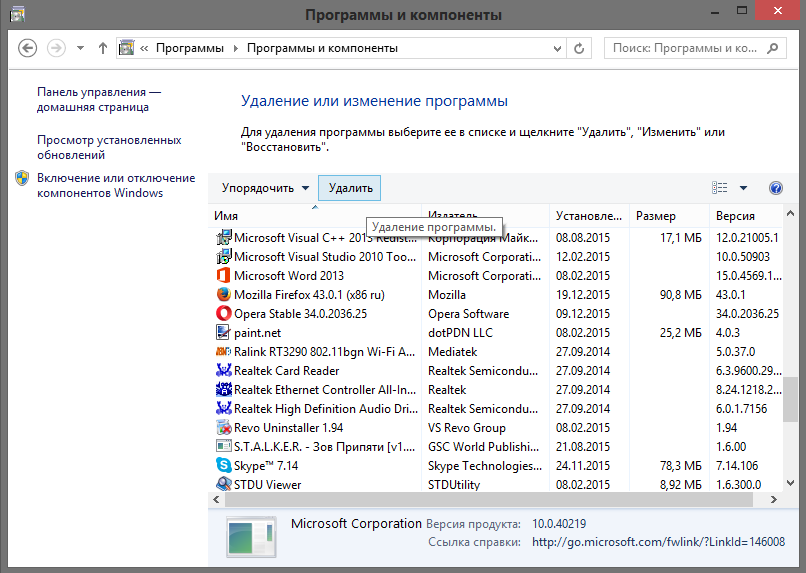Open Включение или отключение компонентов Windows
This screenshot has height=573, width=806.
point(116,185)
